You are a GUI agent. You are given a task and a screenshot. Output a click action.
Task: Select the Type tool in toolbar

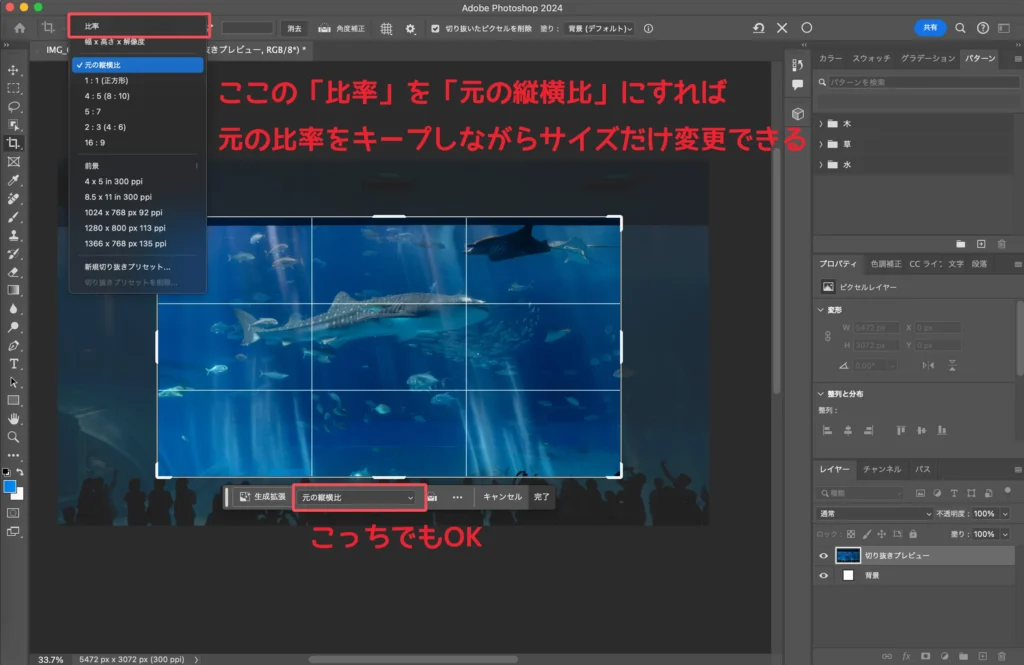click(x=14, y=364)
